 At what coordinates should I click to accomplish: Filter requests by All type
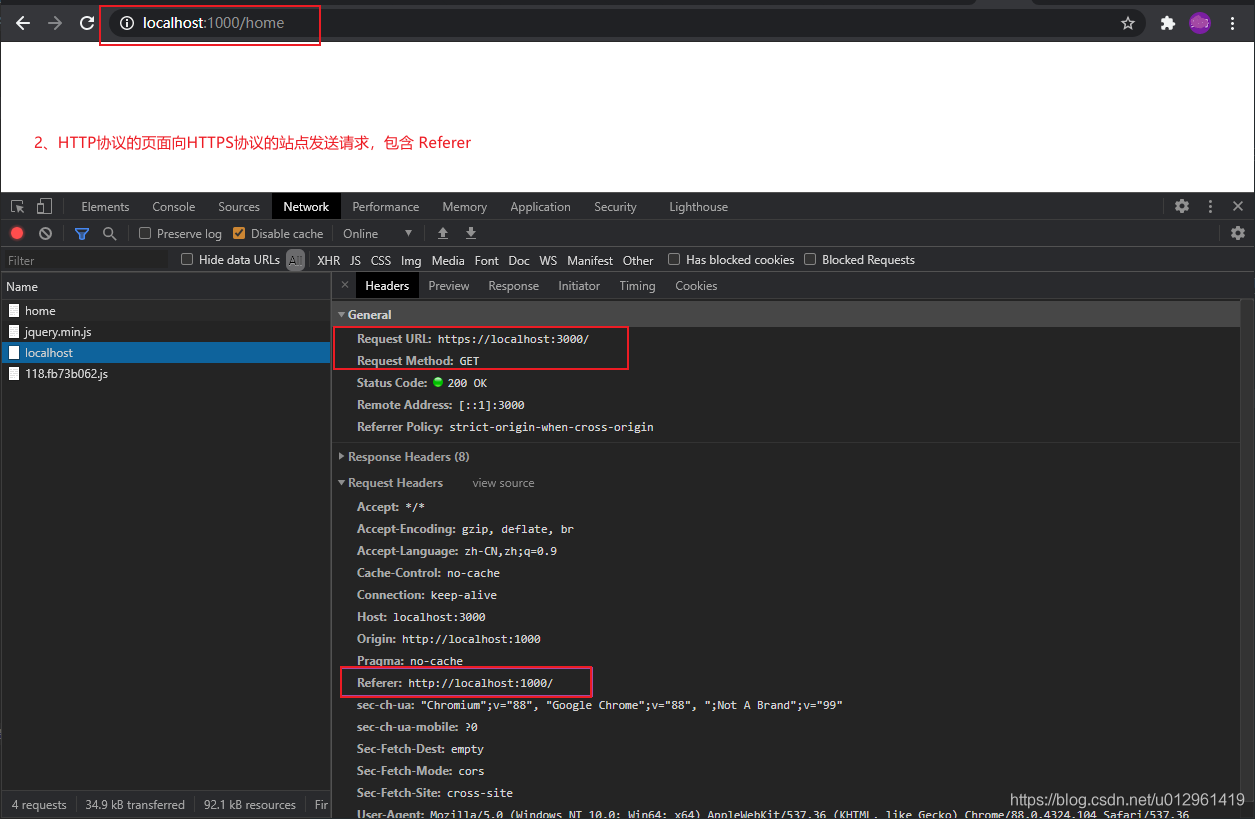click(295, 260)
